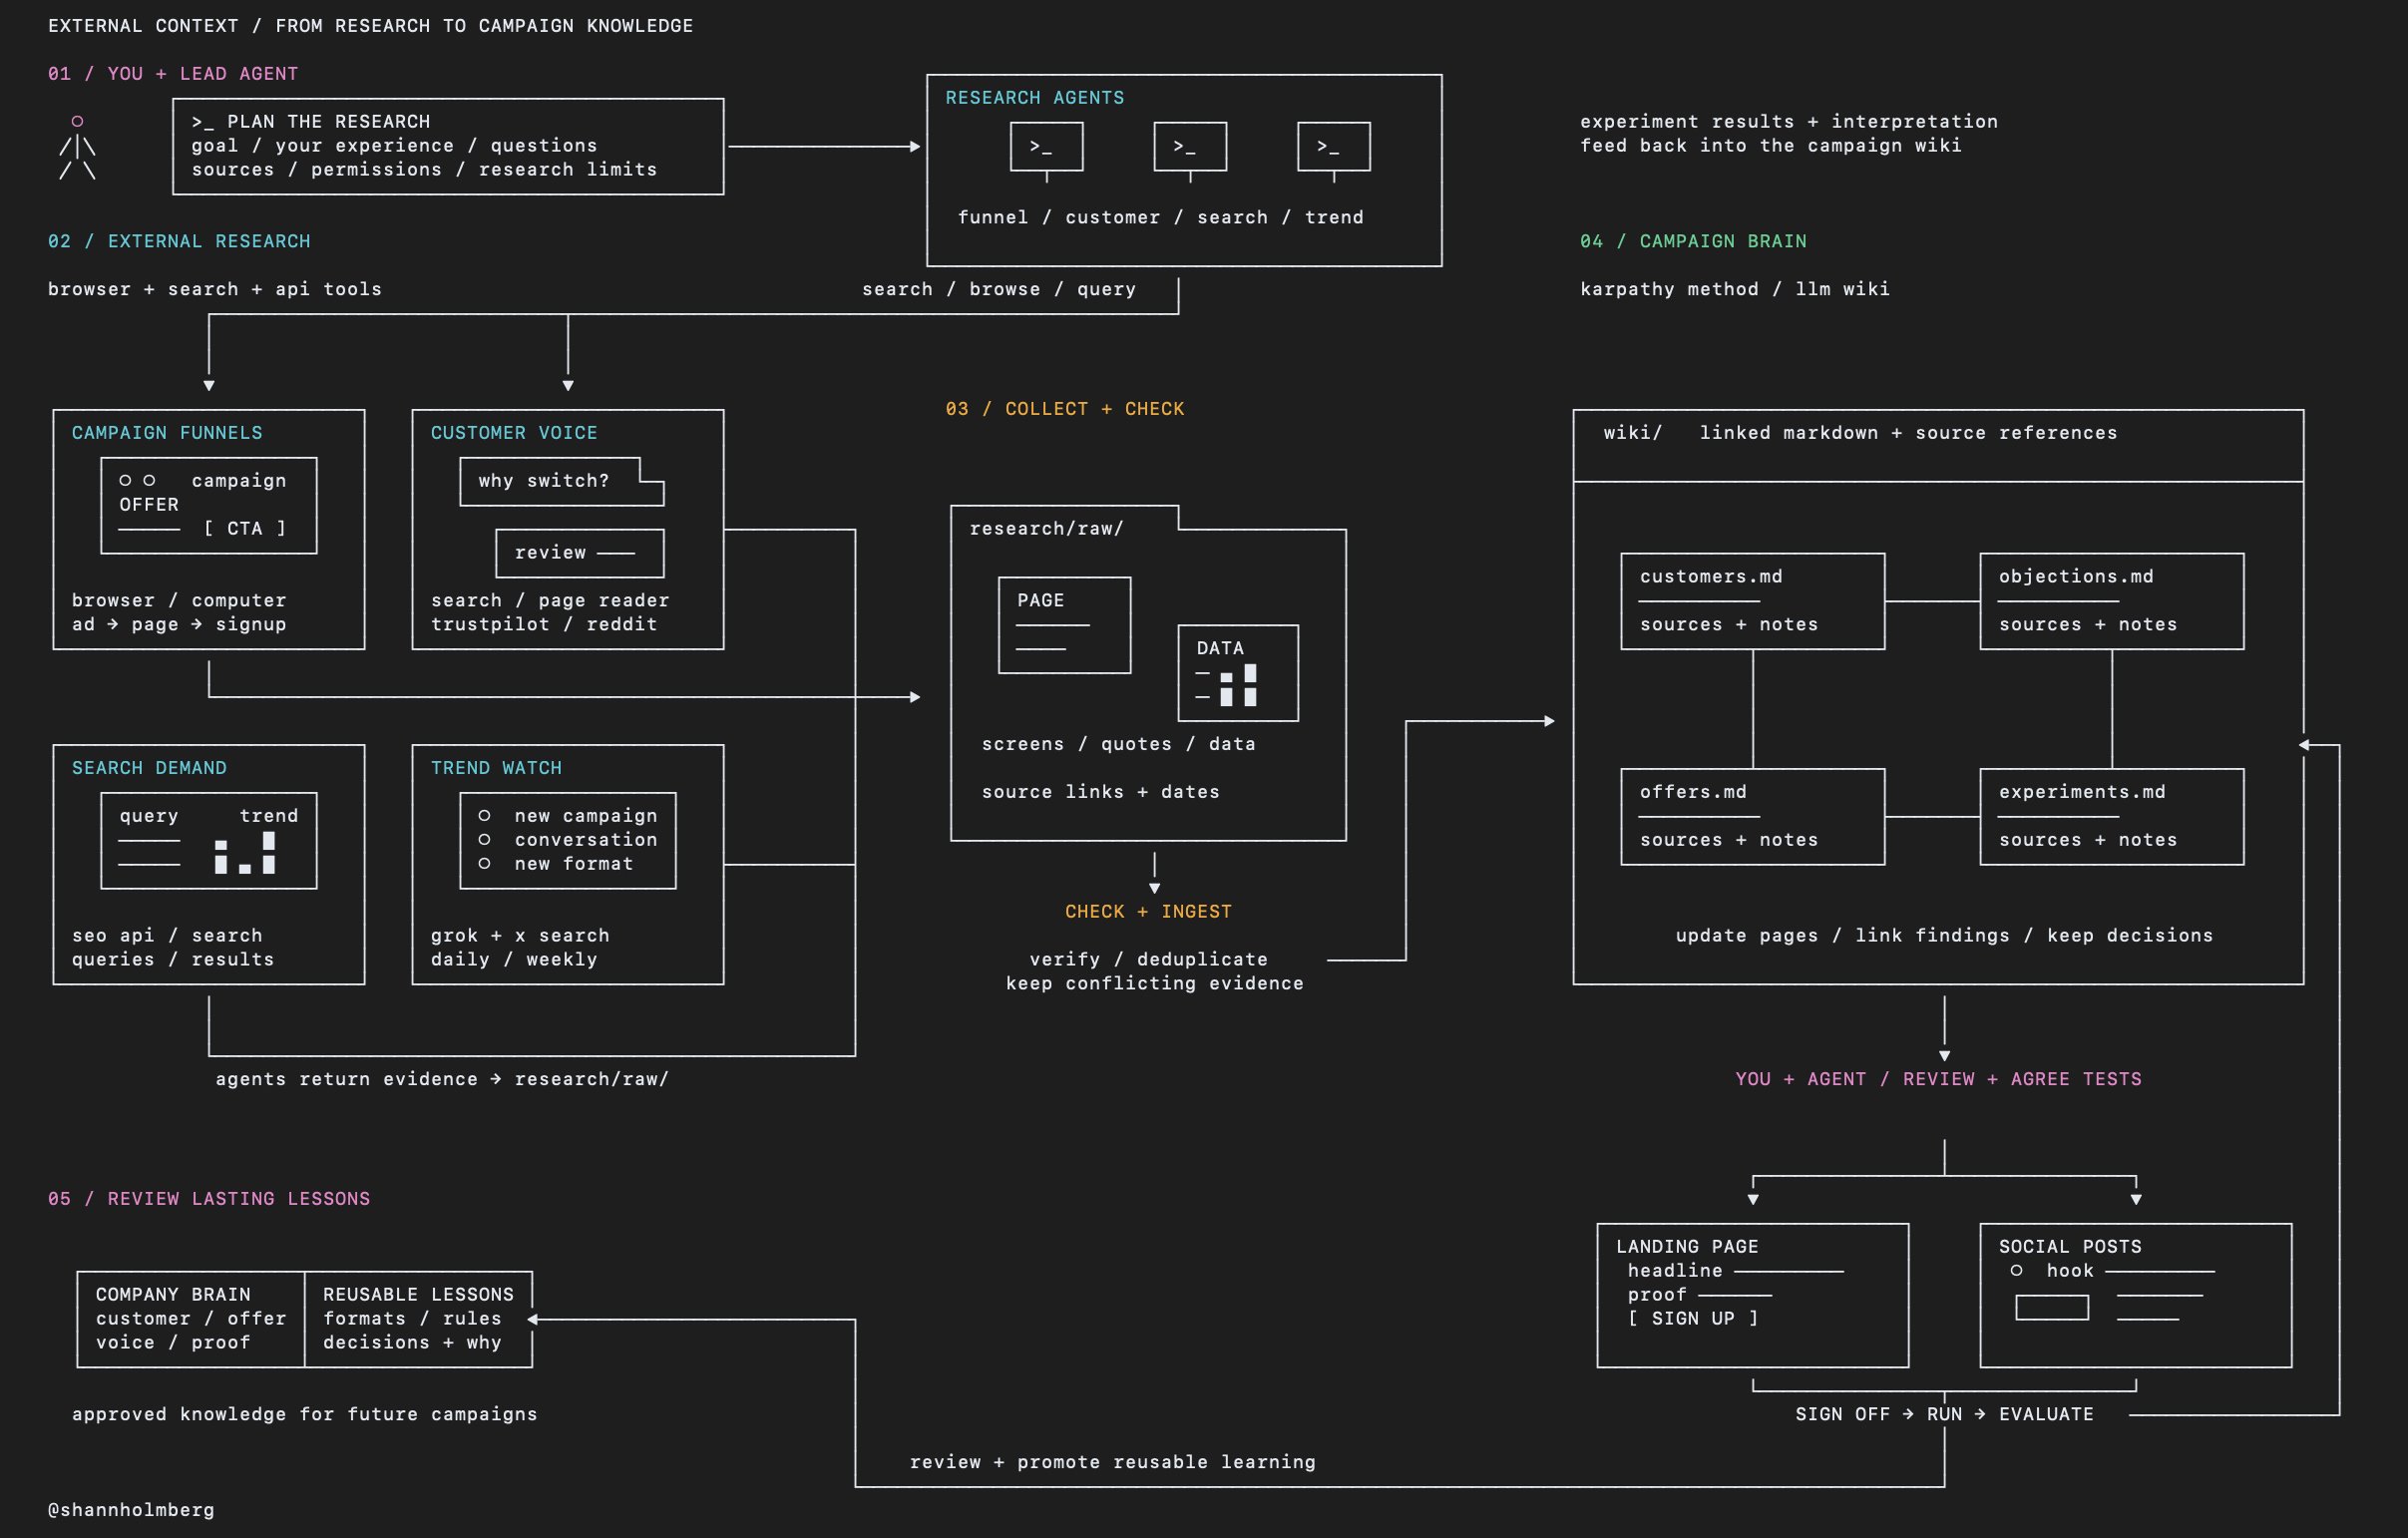This screenshot has width=2408, height=1538.
Task: Click the 'research/raw/' folder tab label
Action: [1046, 529]
